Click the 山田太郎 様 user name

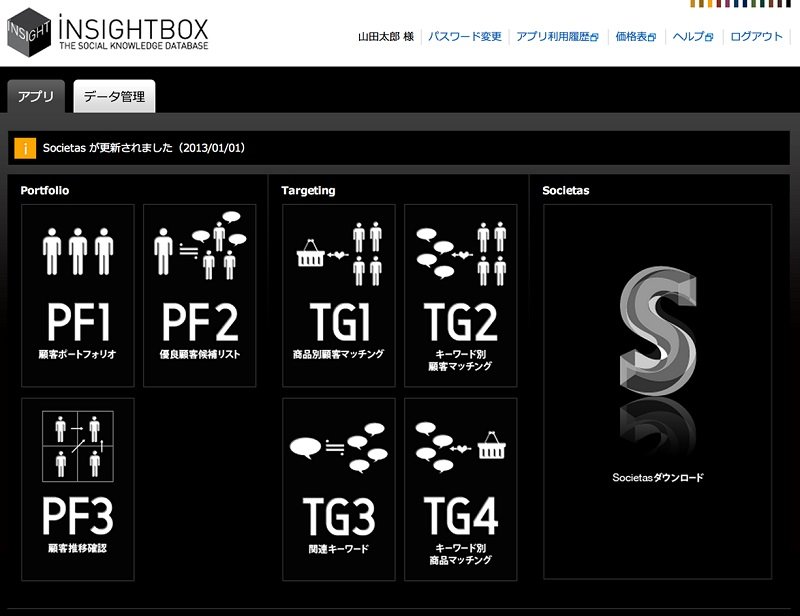pos(386,37)
